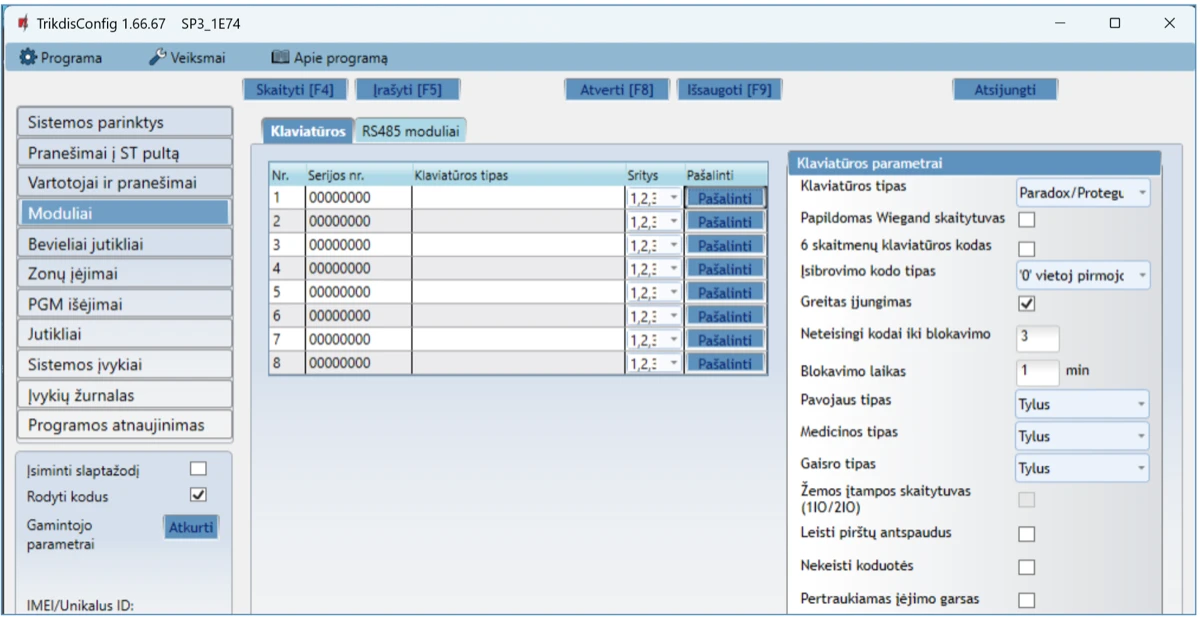Screen dimensions: 1200x618
Task: Click the Blokavimo laikas input field
Action: click(1037, 371)
